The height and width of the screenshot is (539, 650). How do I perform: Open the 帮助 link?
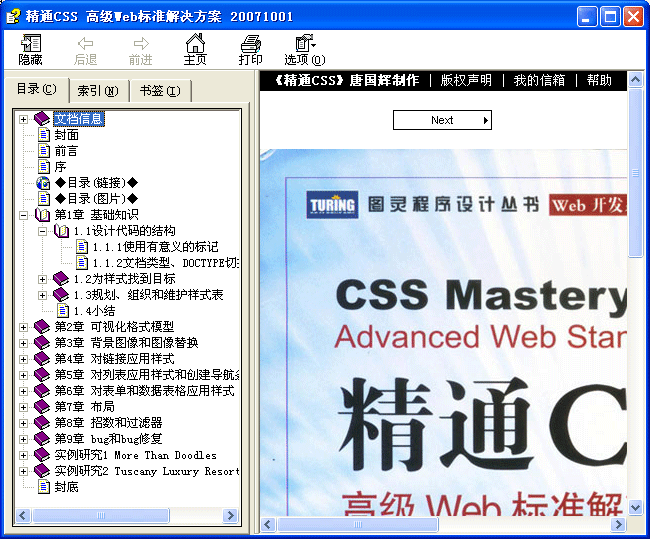pyautogui.click(x=599, y=80)
